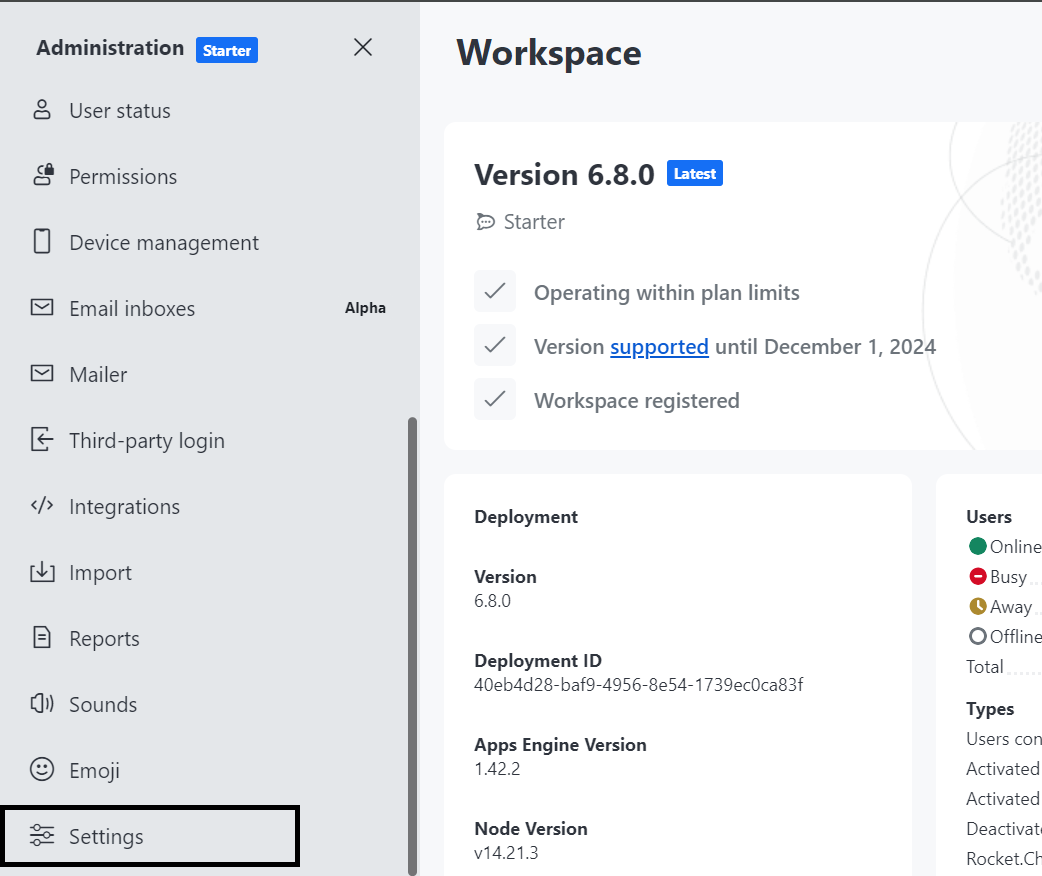Click Apps Engine Version value 1.42.2
The height and width of the screenshot is (876, 1042).
pyautogui.click(x=497, y=769)
